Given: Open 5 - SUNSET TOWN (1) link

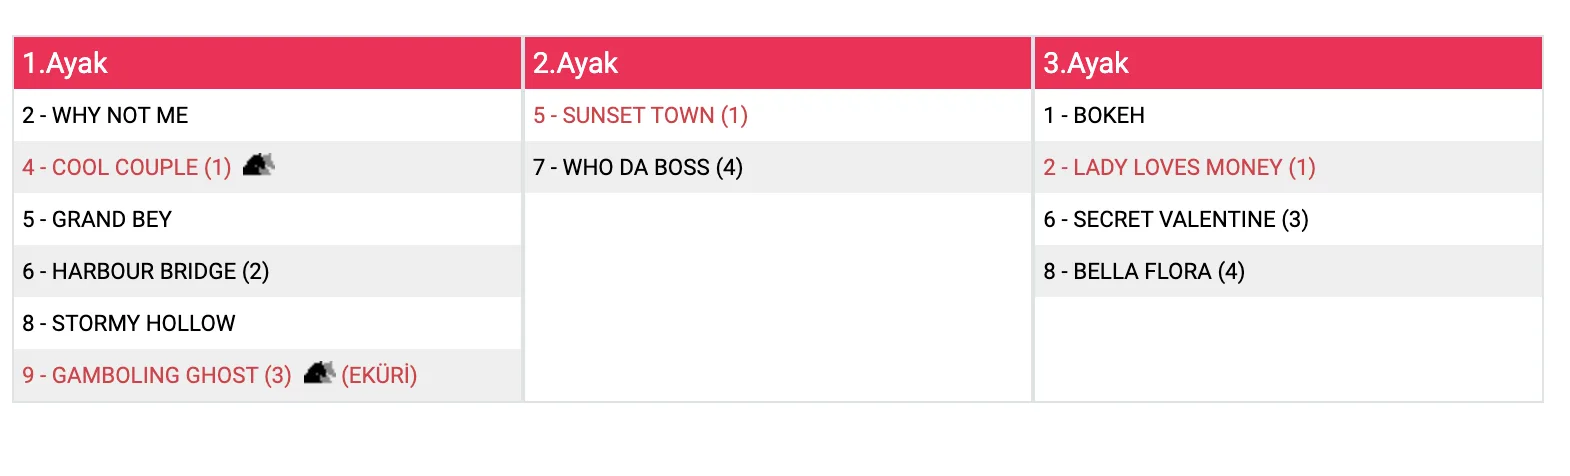Looking at the screenshot, I should click(x=640, y=116).
